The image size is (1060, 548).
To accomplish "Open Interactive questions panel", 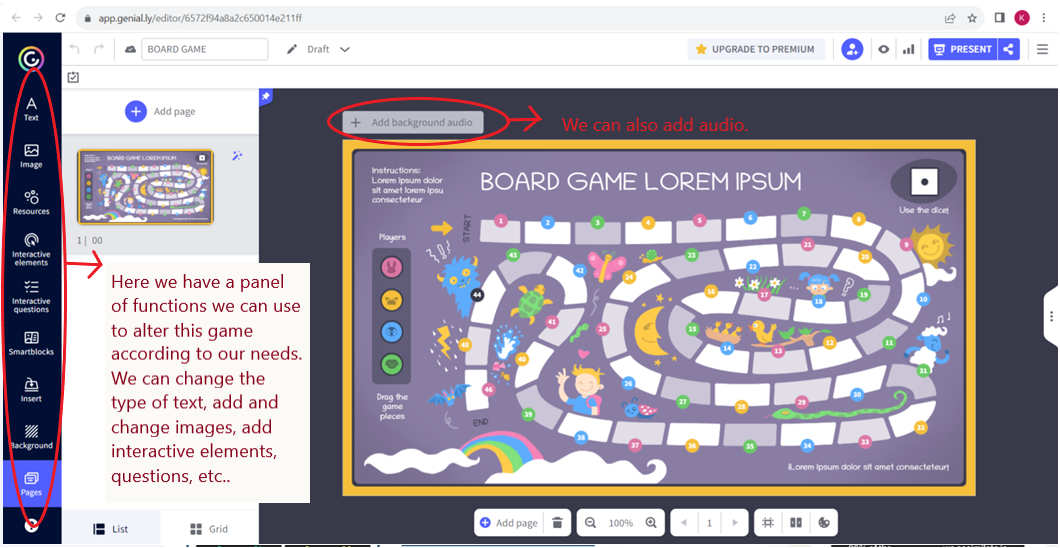I will tap(31, 295).
